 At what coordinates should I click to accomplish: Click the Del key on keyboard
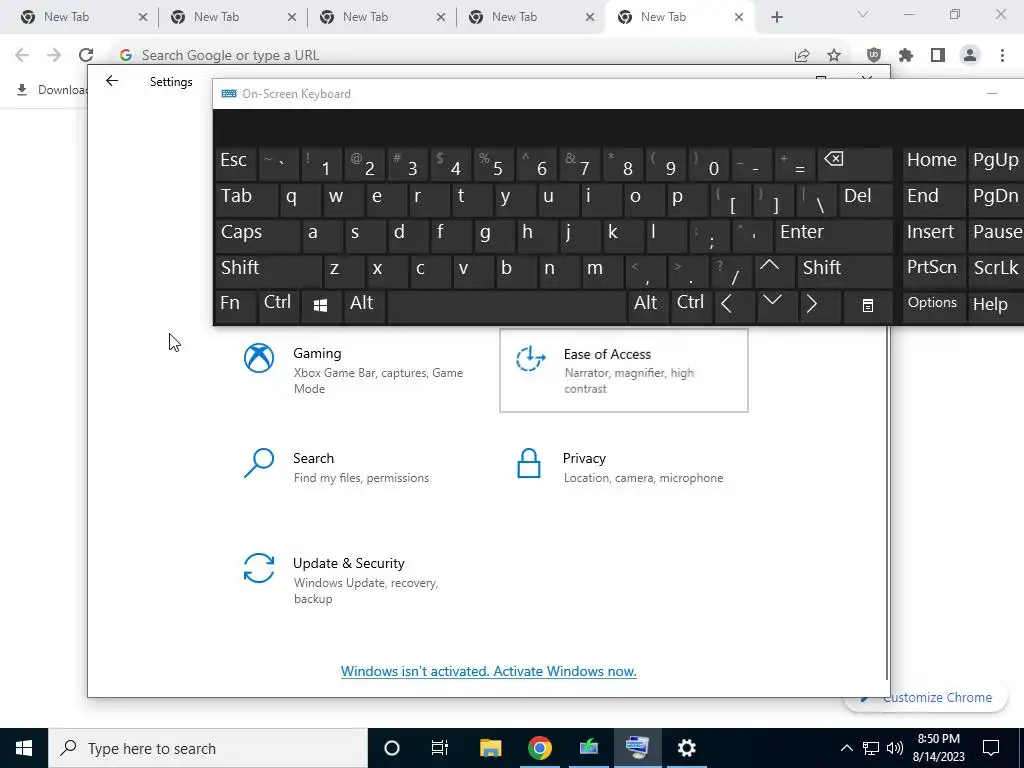click(865, 199)
